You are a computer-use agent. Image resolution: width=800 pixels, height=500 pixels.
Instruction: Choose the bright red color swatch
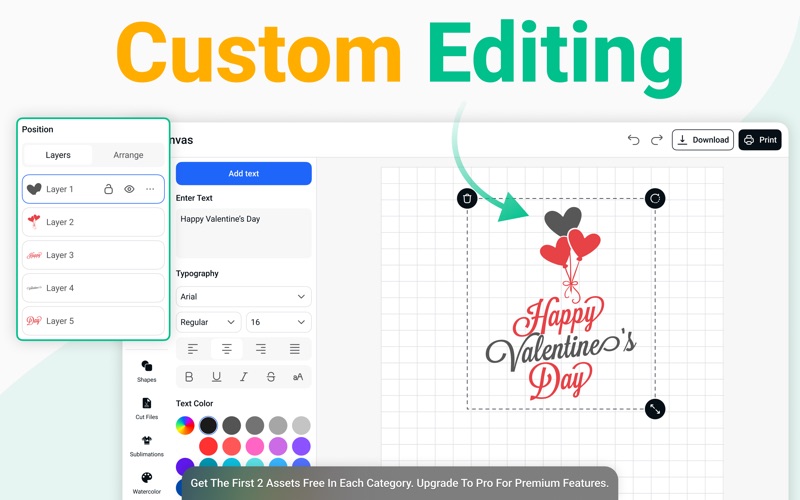(208, 446)
